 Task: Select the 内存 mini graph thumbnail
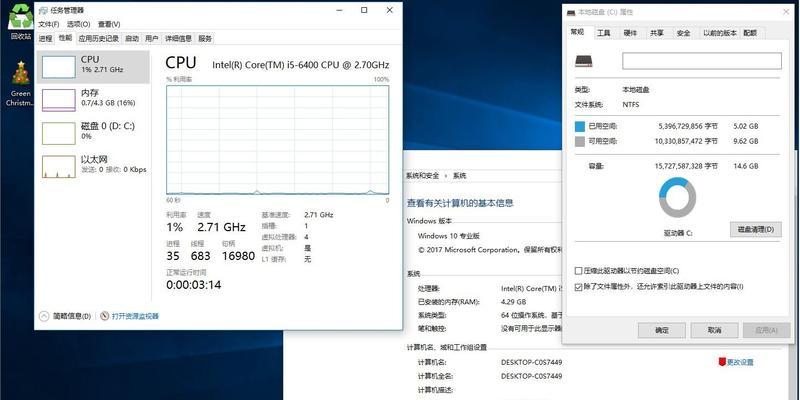click(58, 100)
